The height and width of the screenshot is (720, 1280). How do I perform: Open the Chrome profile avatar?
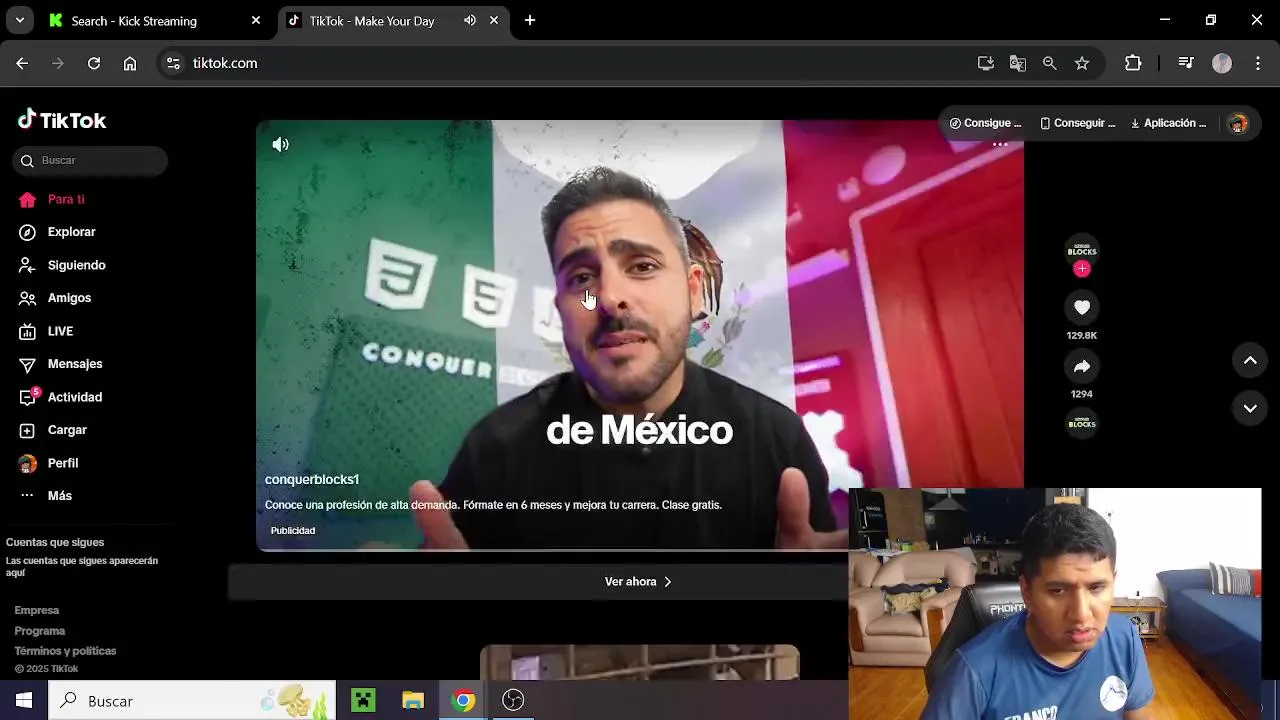click(x=1222, y=63)
